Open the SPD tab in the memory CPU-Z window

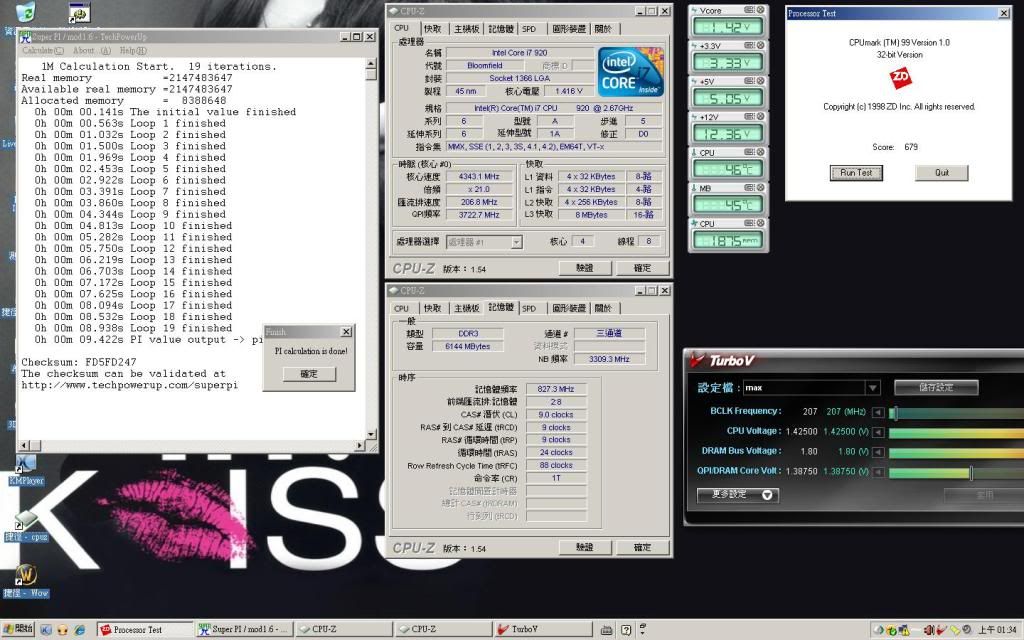(529, 308)
